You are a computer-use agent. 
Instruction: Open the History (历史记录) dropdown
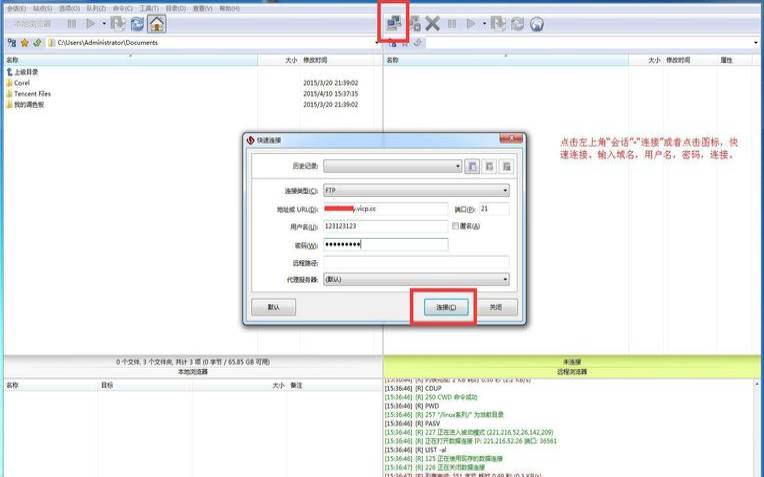click(393, 166)
